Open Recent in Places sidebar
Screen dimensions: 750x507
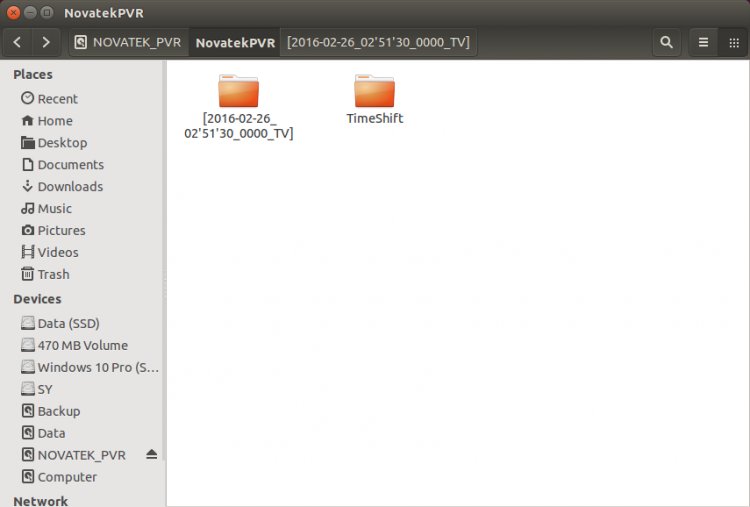point(57,99)
